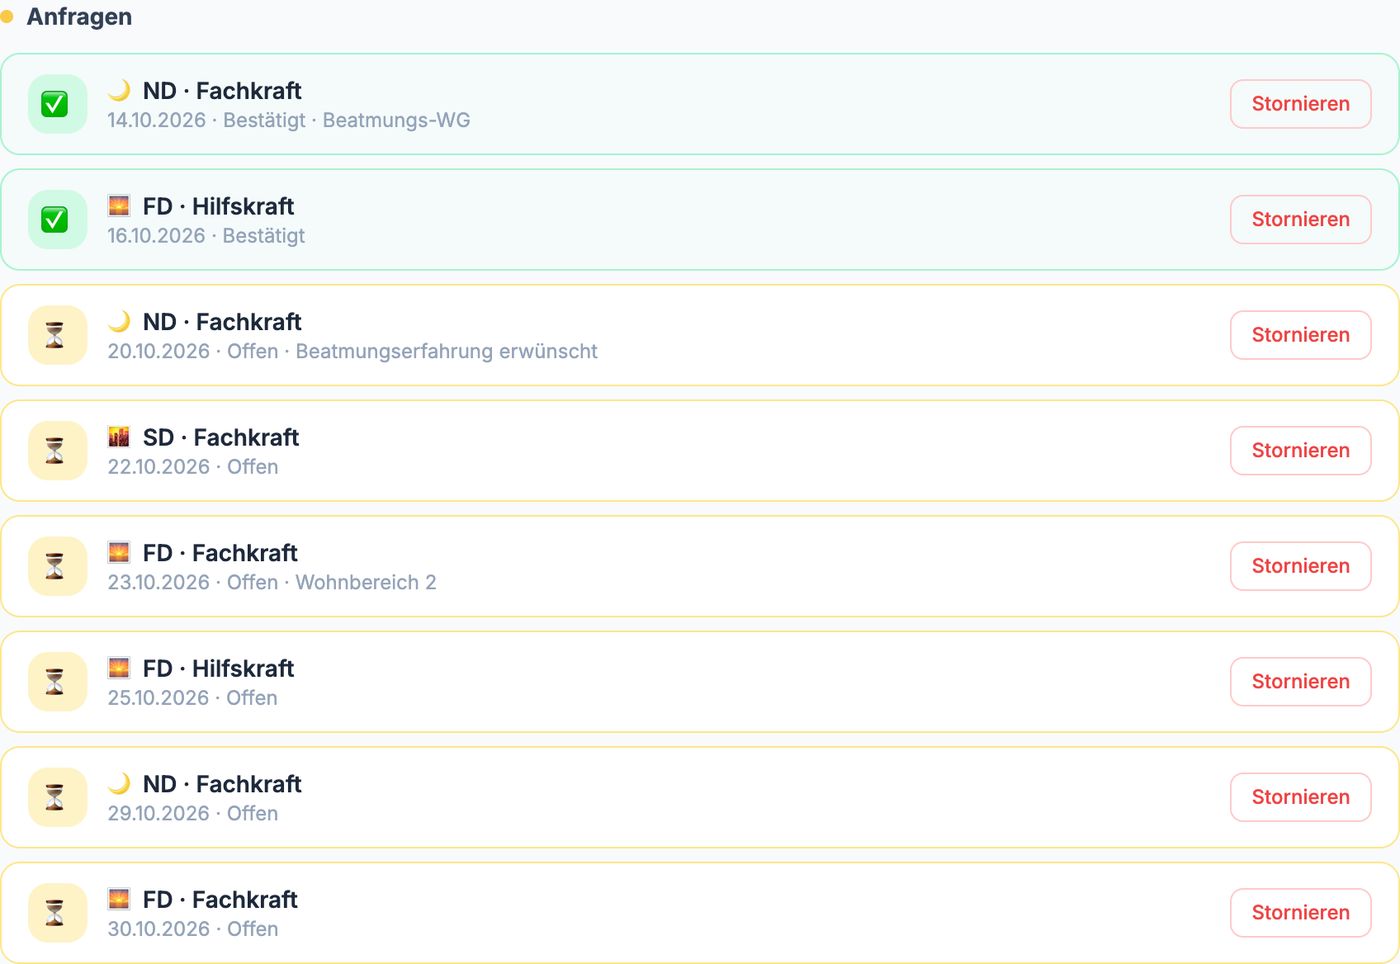Click the hourglass icon of the 23.10.2026 request
The width and height of the screenshot is (1400, 964).
coord(55,566)
